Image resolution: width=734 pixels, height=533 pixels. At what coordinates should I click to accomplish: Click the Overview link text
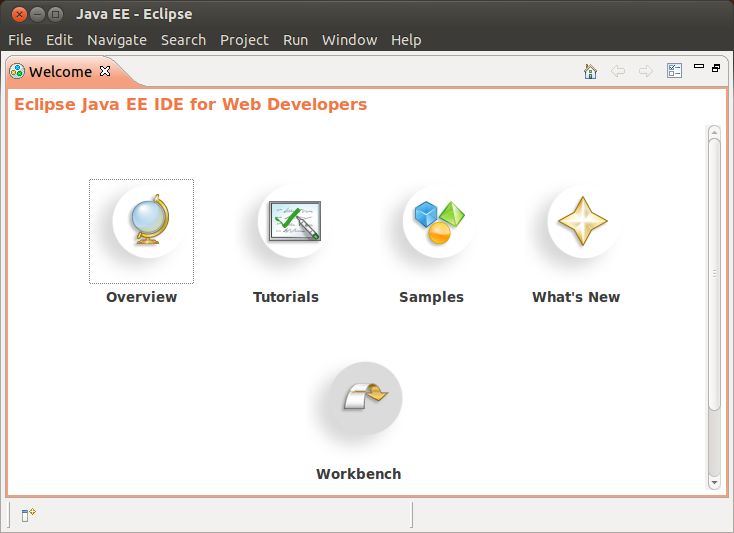(141, 297)
